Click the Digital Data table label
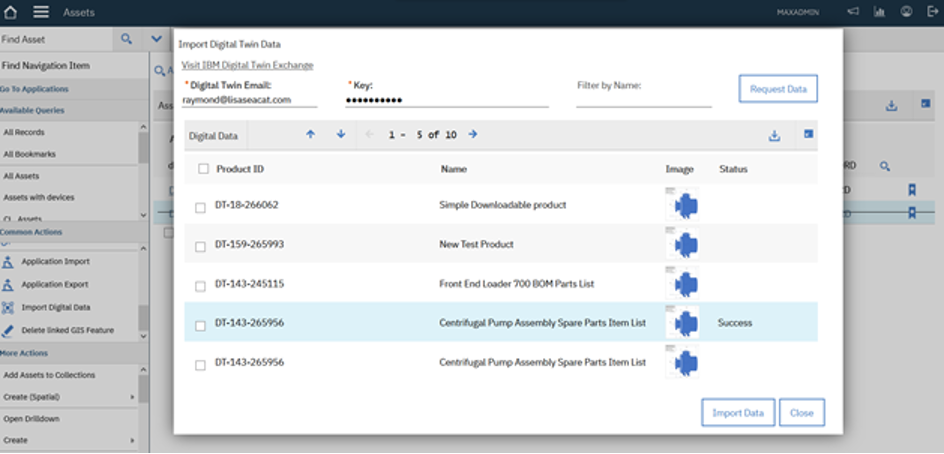 [213, 136]
